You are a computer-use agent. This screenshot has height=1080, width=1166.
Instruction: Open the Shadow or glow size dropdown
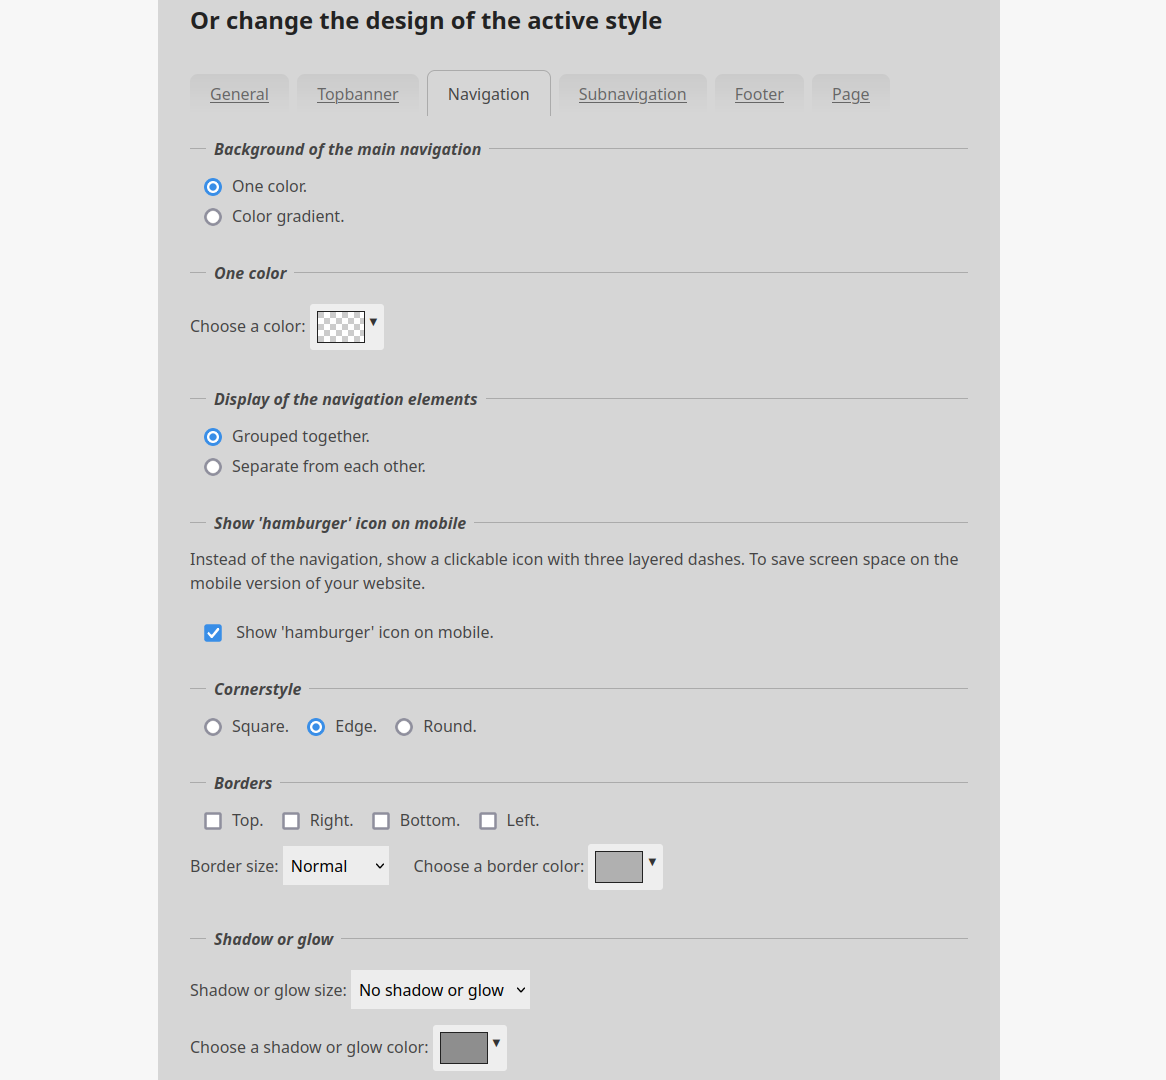tap(440, 990)
